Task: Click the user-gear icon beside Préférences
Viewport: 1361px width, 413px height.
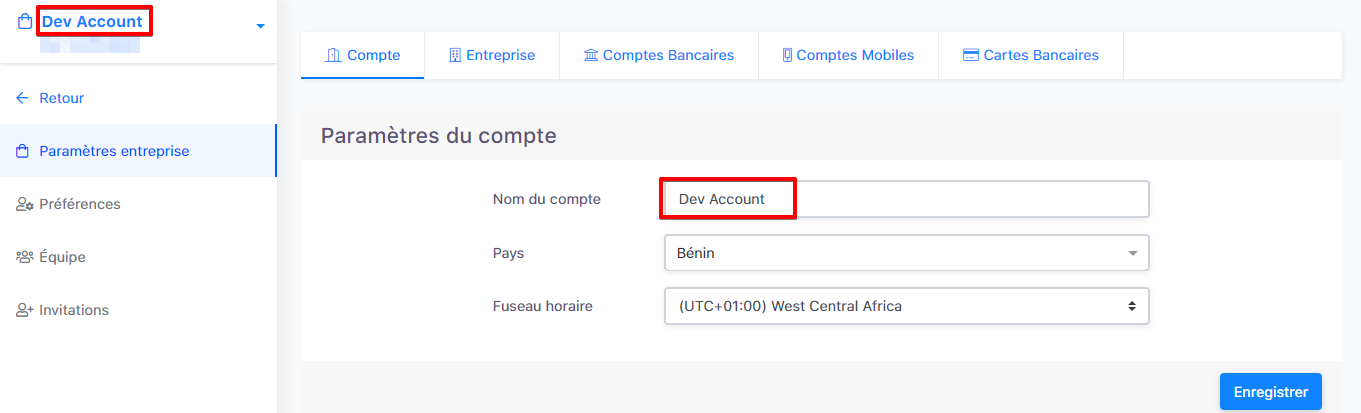Action: 25,204
